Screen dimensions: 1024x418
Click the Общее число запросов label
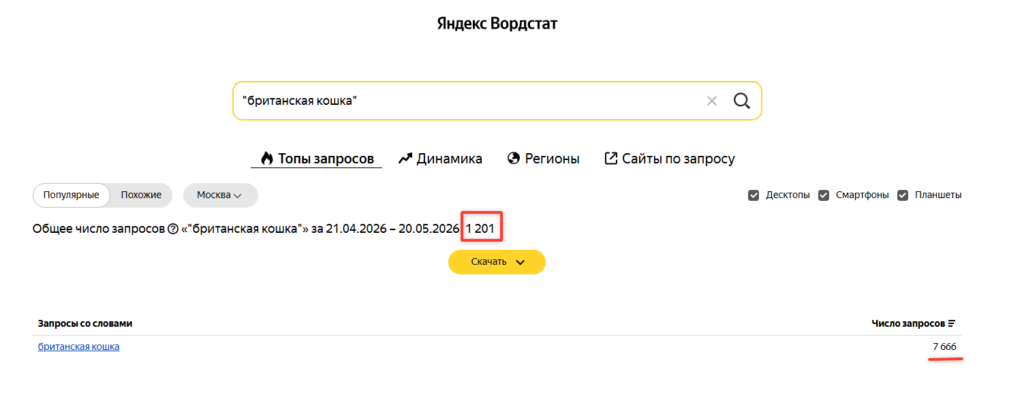click(99, 229)
